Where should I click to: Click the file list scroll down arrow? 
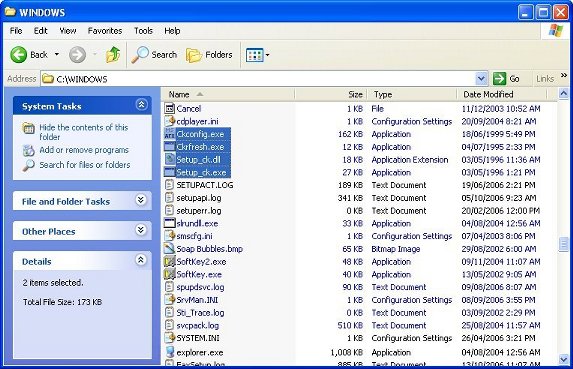pos(563,360)
